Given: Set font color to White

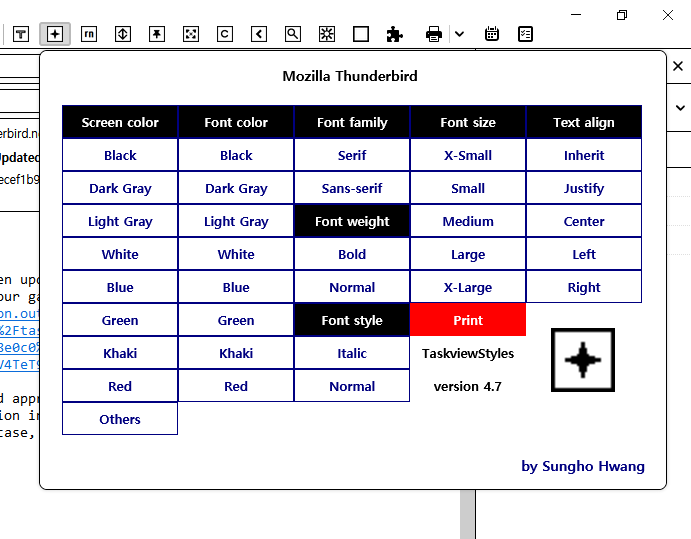Looking at the screenshot, I should coord(236,254).
